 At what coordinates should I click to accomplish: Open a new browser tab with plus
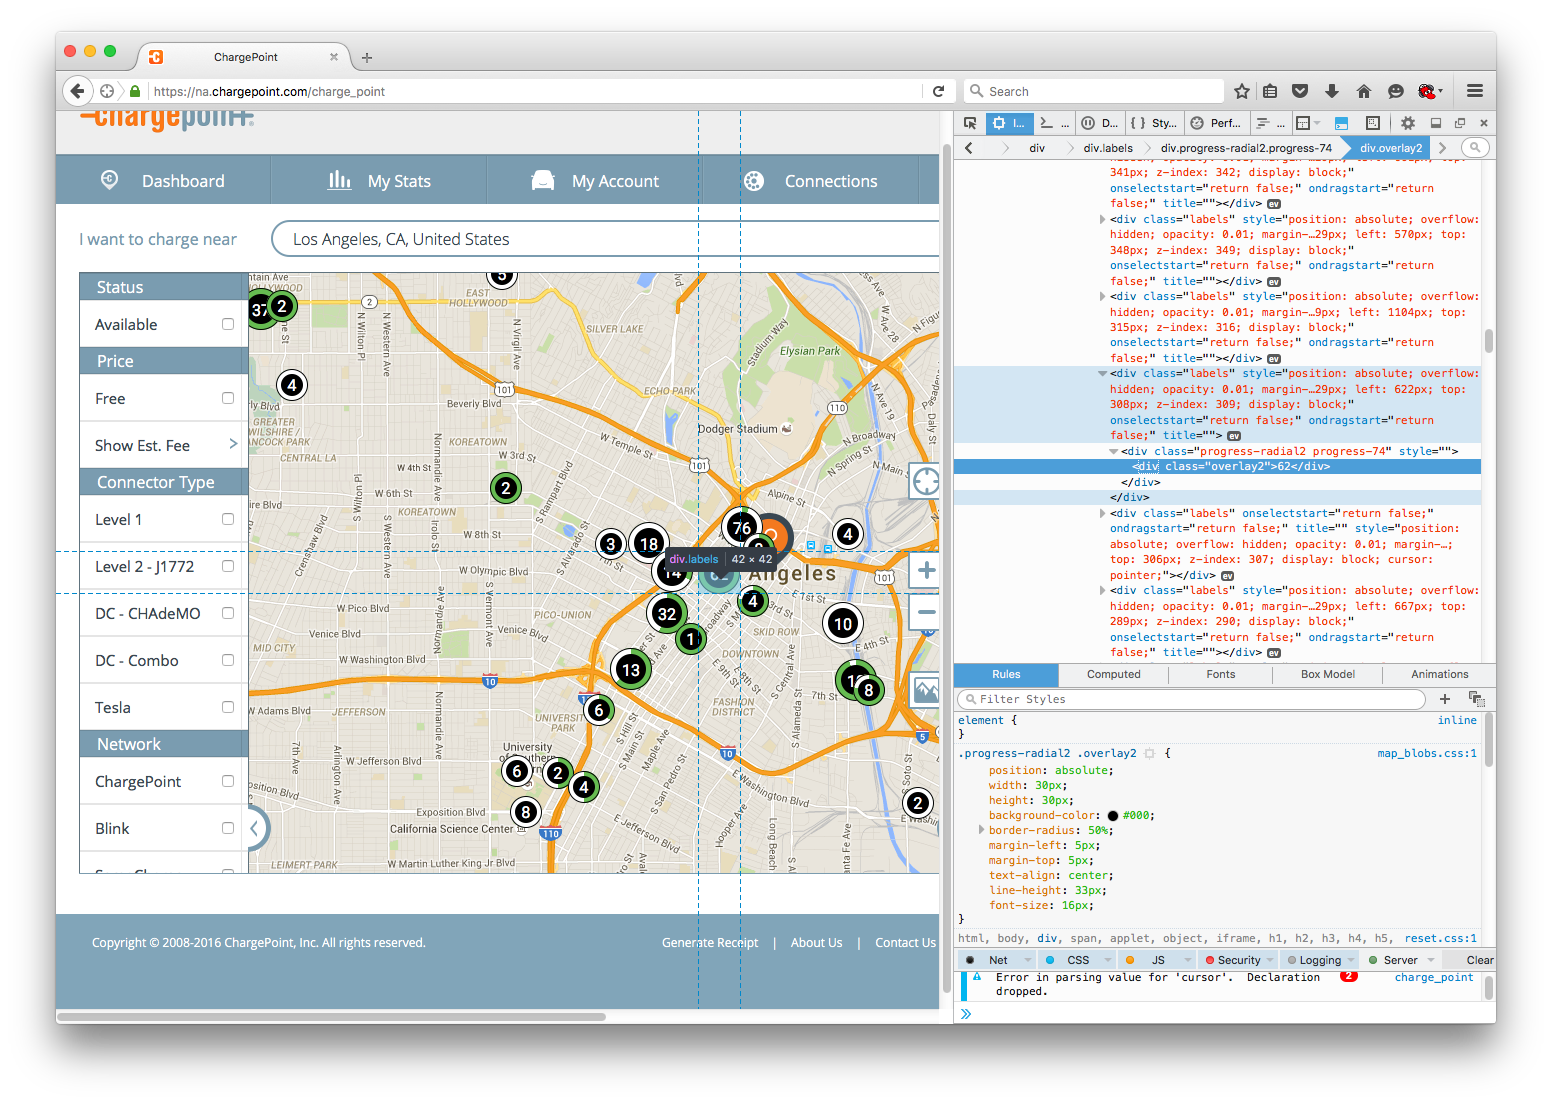[367, 58]
